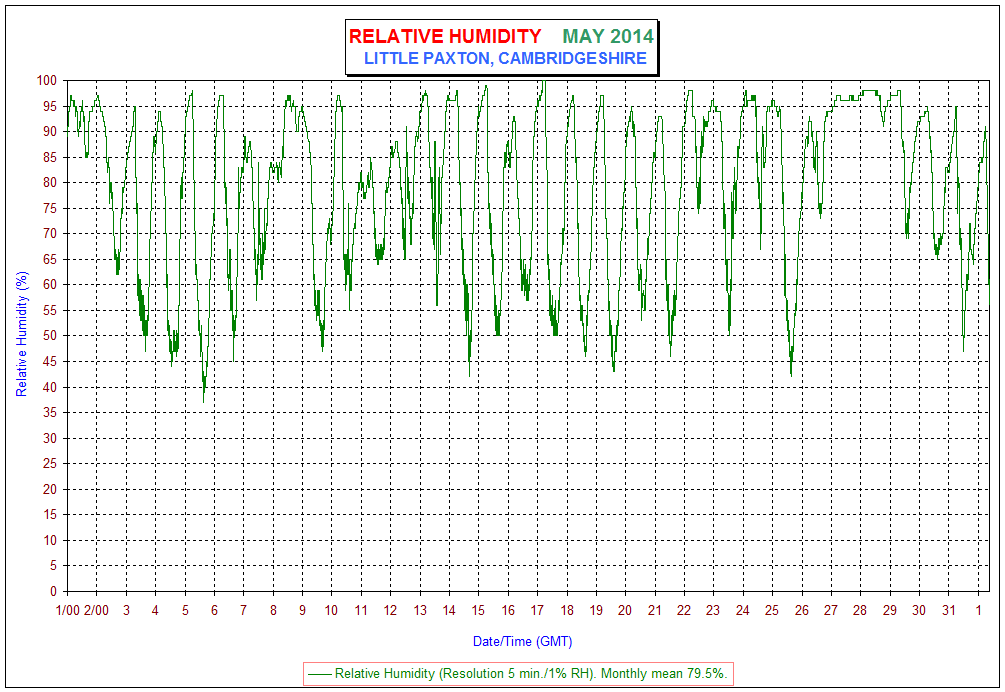
Task: Click the y-axis value 50
Action: 50,336
